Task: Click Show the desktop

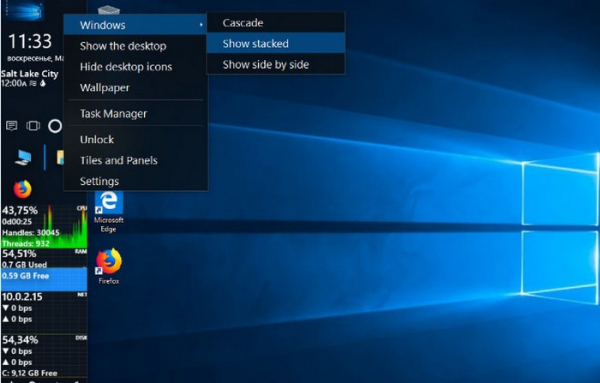Action: (x=135, y=46)
